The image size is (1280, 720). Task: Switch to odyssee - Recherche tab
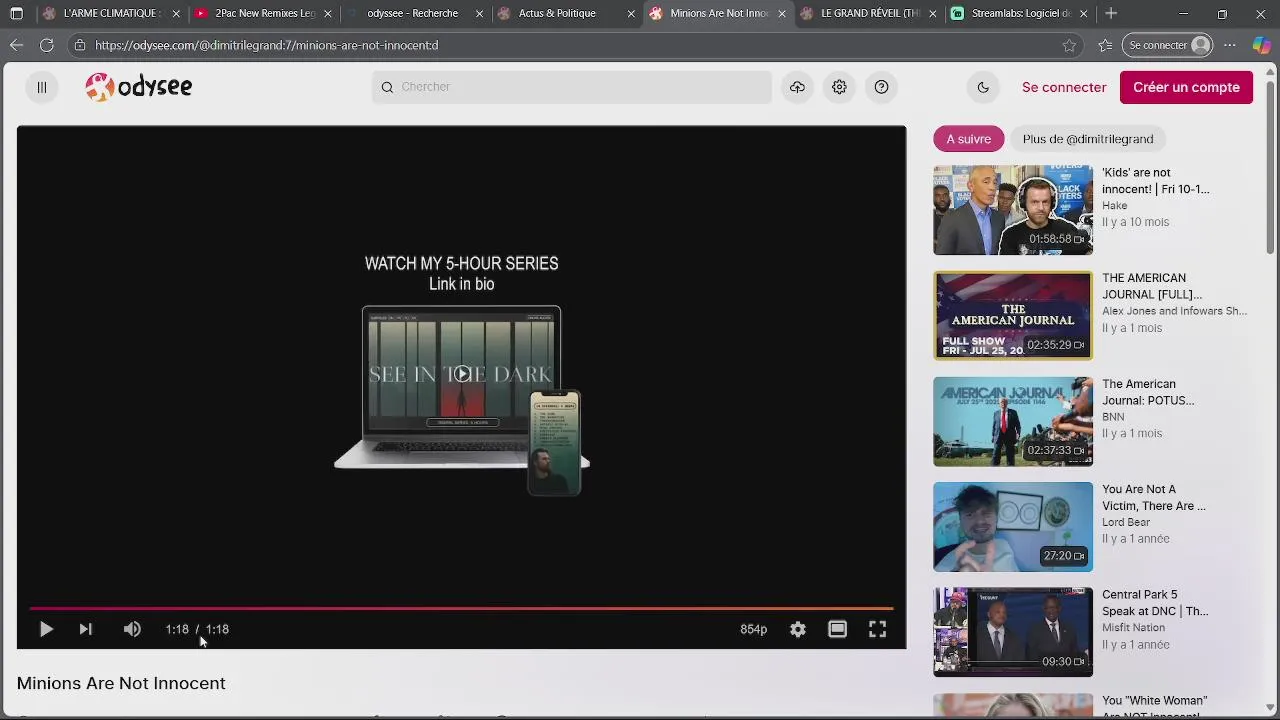click(415, 14)
